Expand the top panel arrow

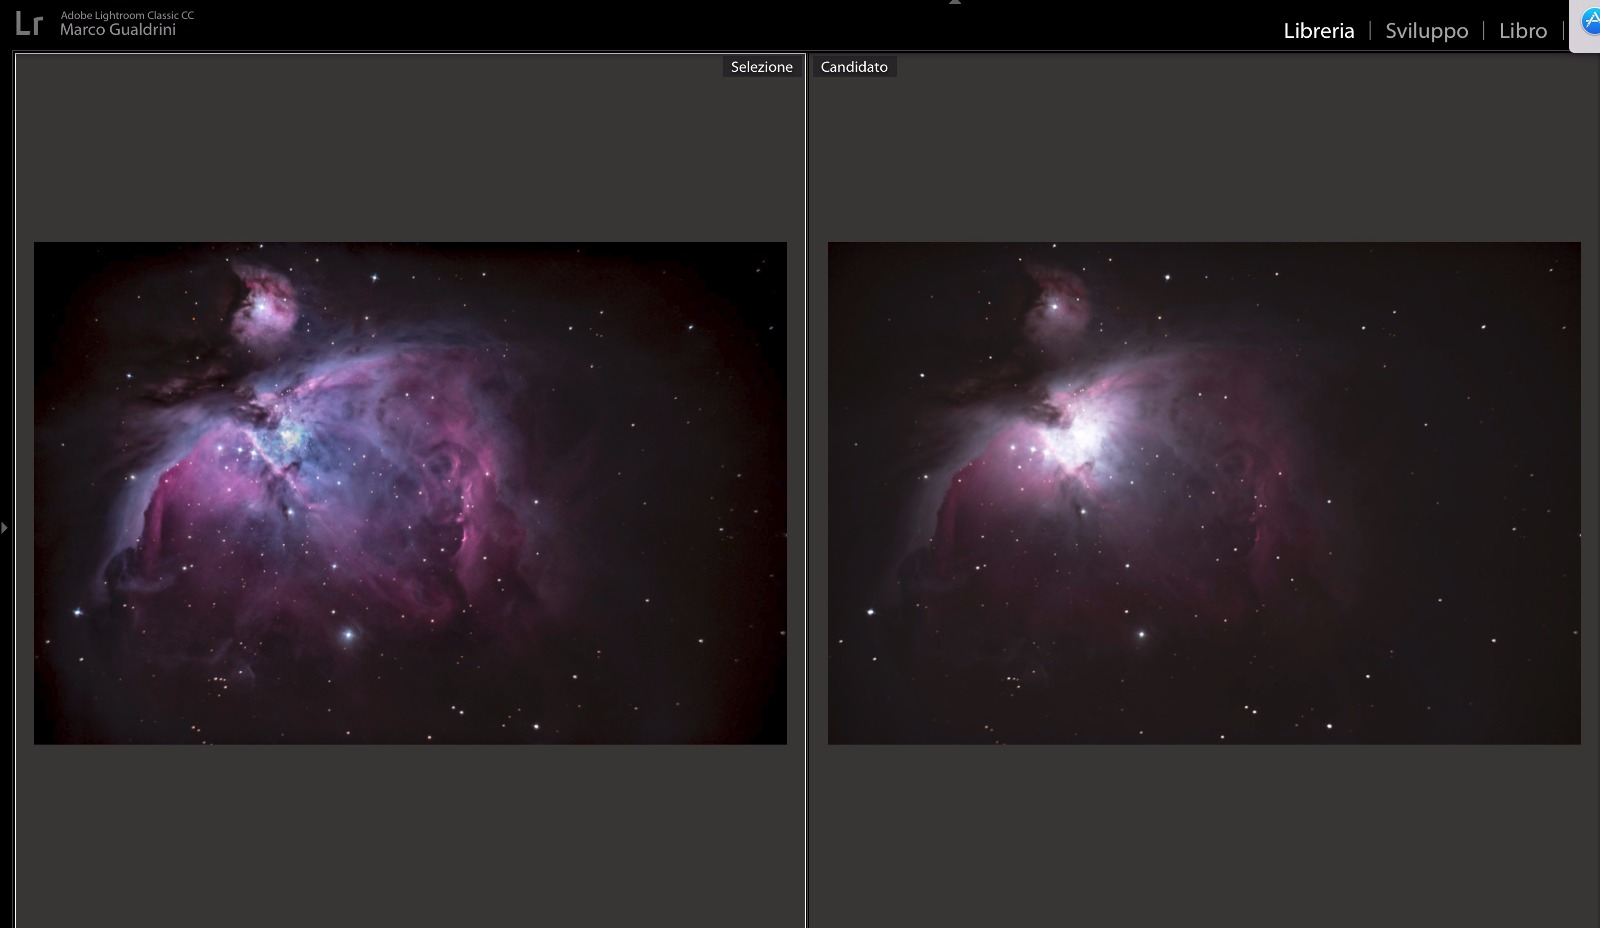click(x=954, y=3)
